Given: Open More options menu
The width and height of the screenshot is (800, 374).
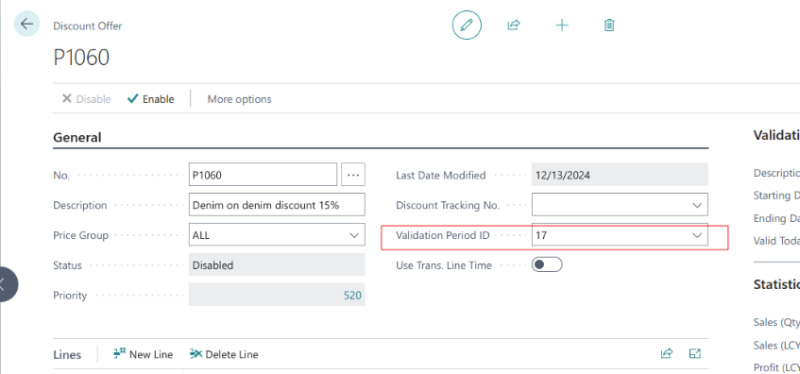Looking at the screenshot, I should pos(239,99).
